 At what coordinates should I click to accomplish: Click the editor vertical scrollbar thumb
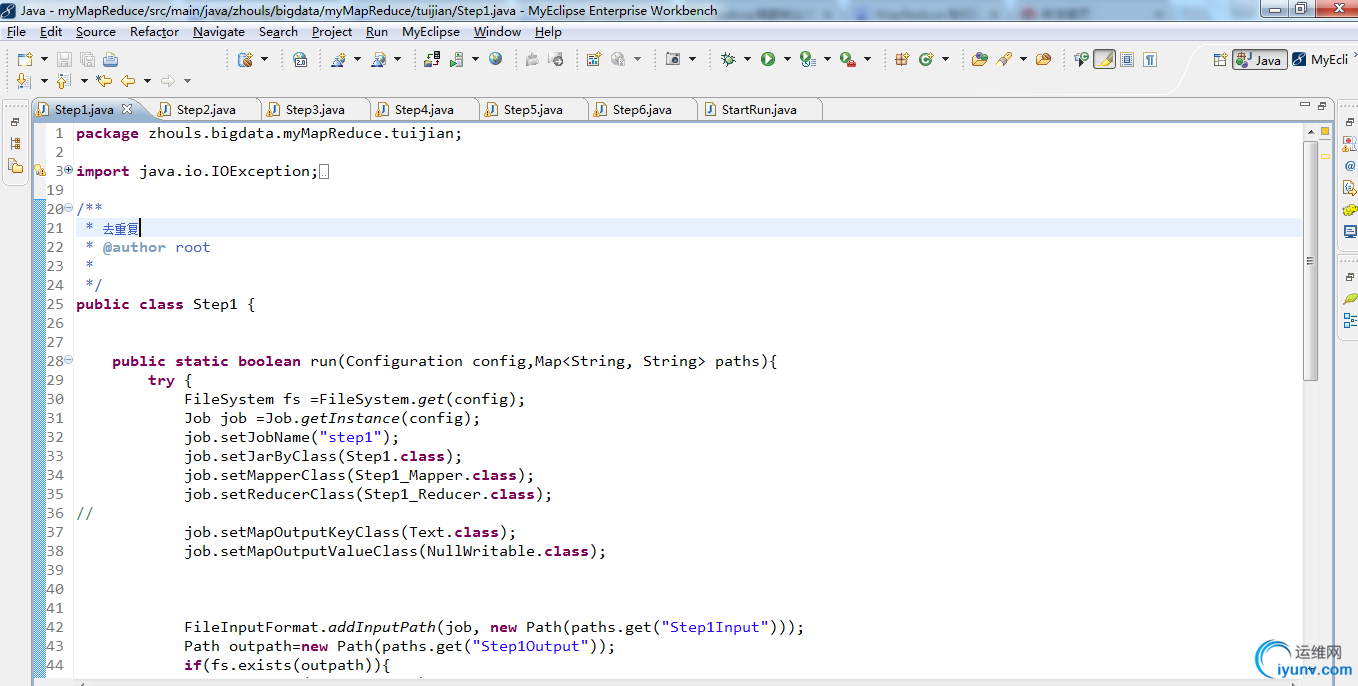point(1310,260)
